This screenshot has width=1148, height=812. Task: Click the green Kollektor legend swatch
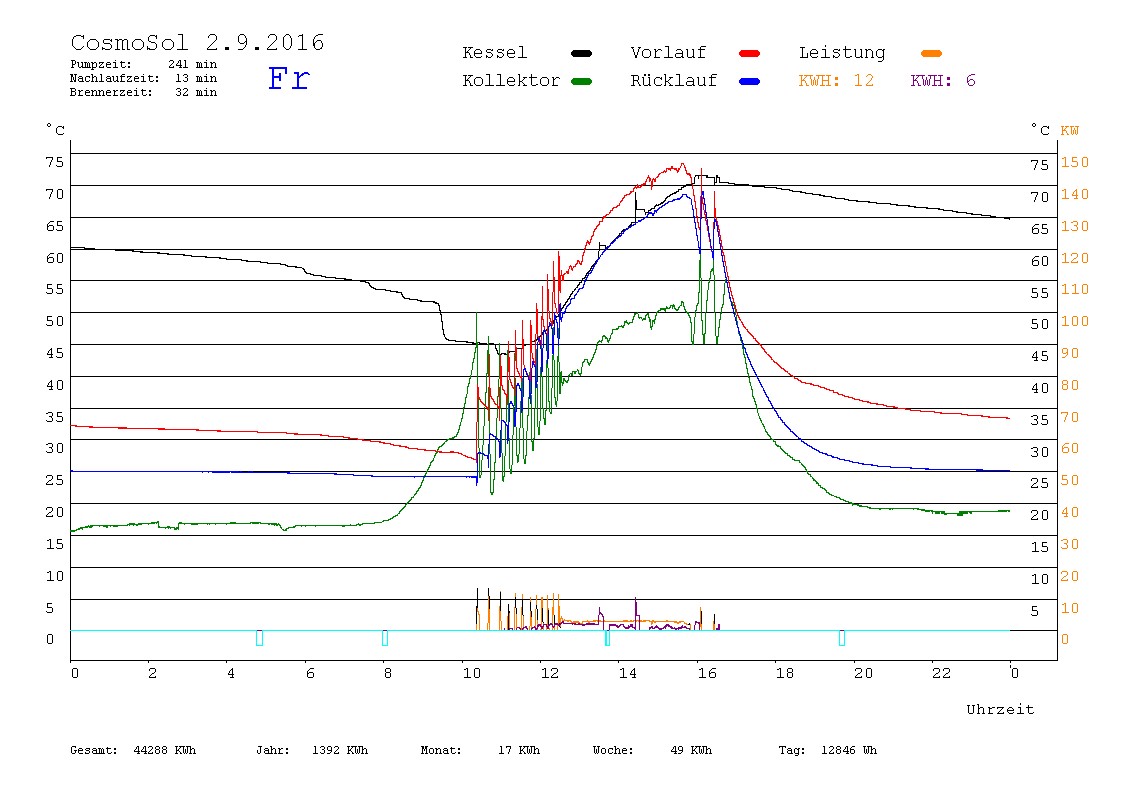coord(581,81)
